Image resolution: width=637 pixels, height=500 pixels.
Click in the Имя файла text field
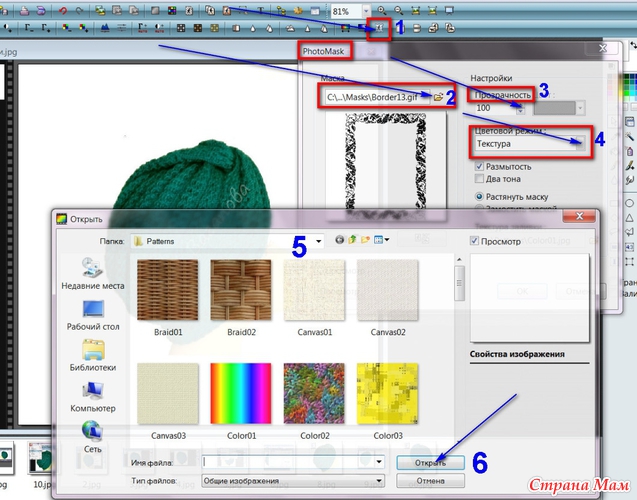point(288,462)
